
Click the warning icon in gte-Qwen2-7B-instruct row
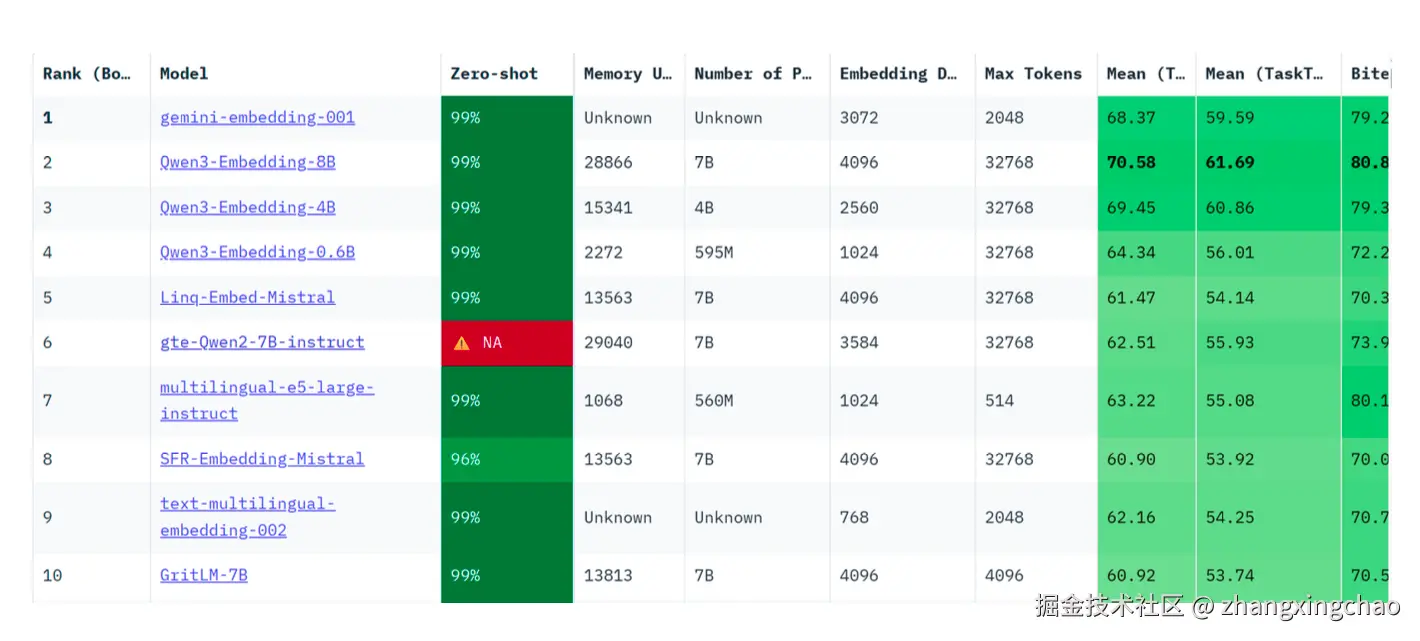(461, 343)
